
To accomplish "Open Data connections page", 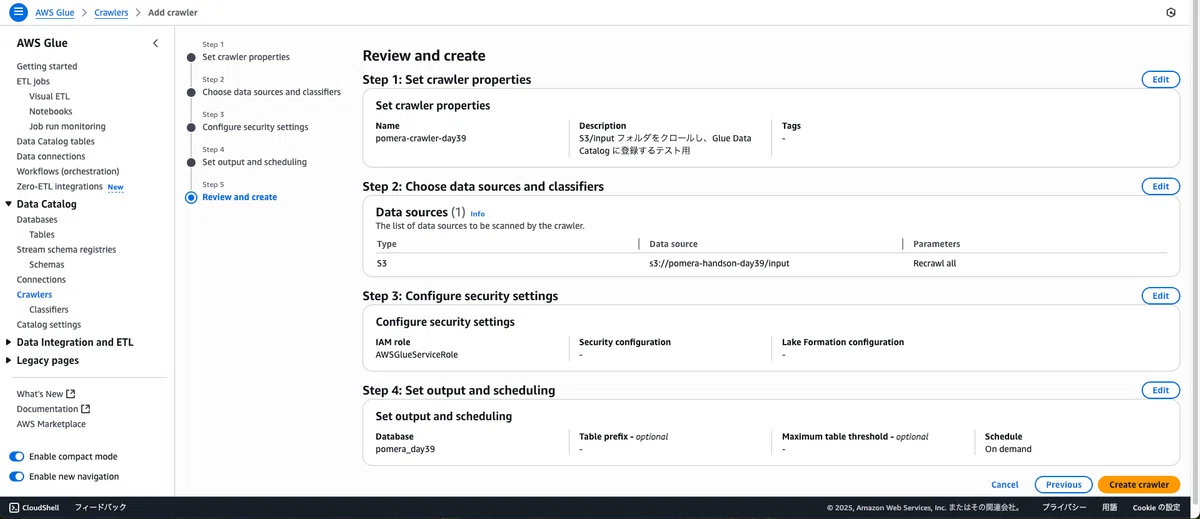I will point(51,156).
